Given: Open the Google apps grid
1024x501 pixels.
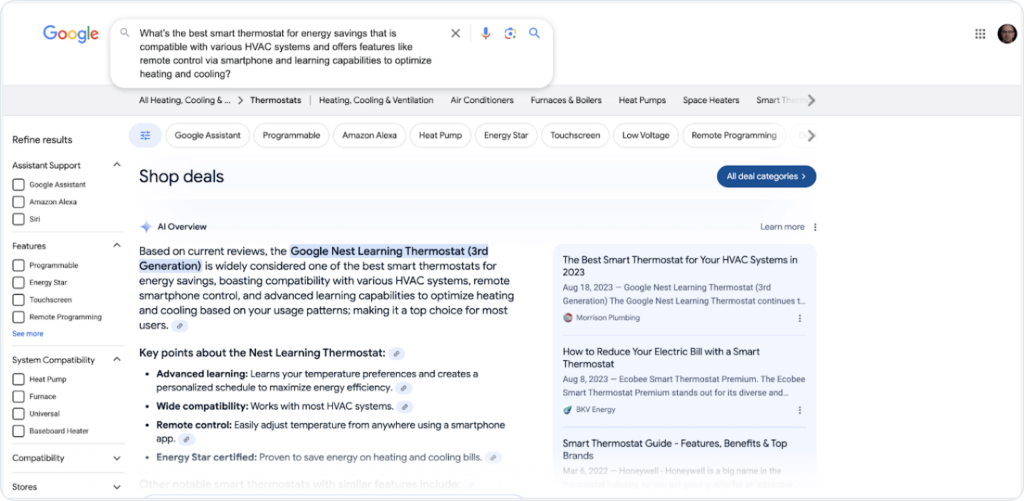Looking at the screenshot, I should (x=980, y=34).
